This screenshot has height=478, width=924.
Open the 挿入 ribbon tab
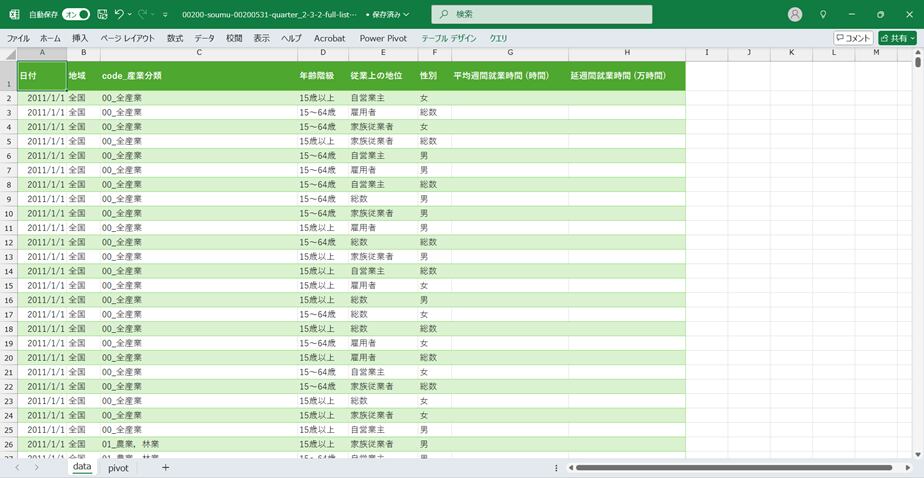tap(80, 38)
